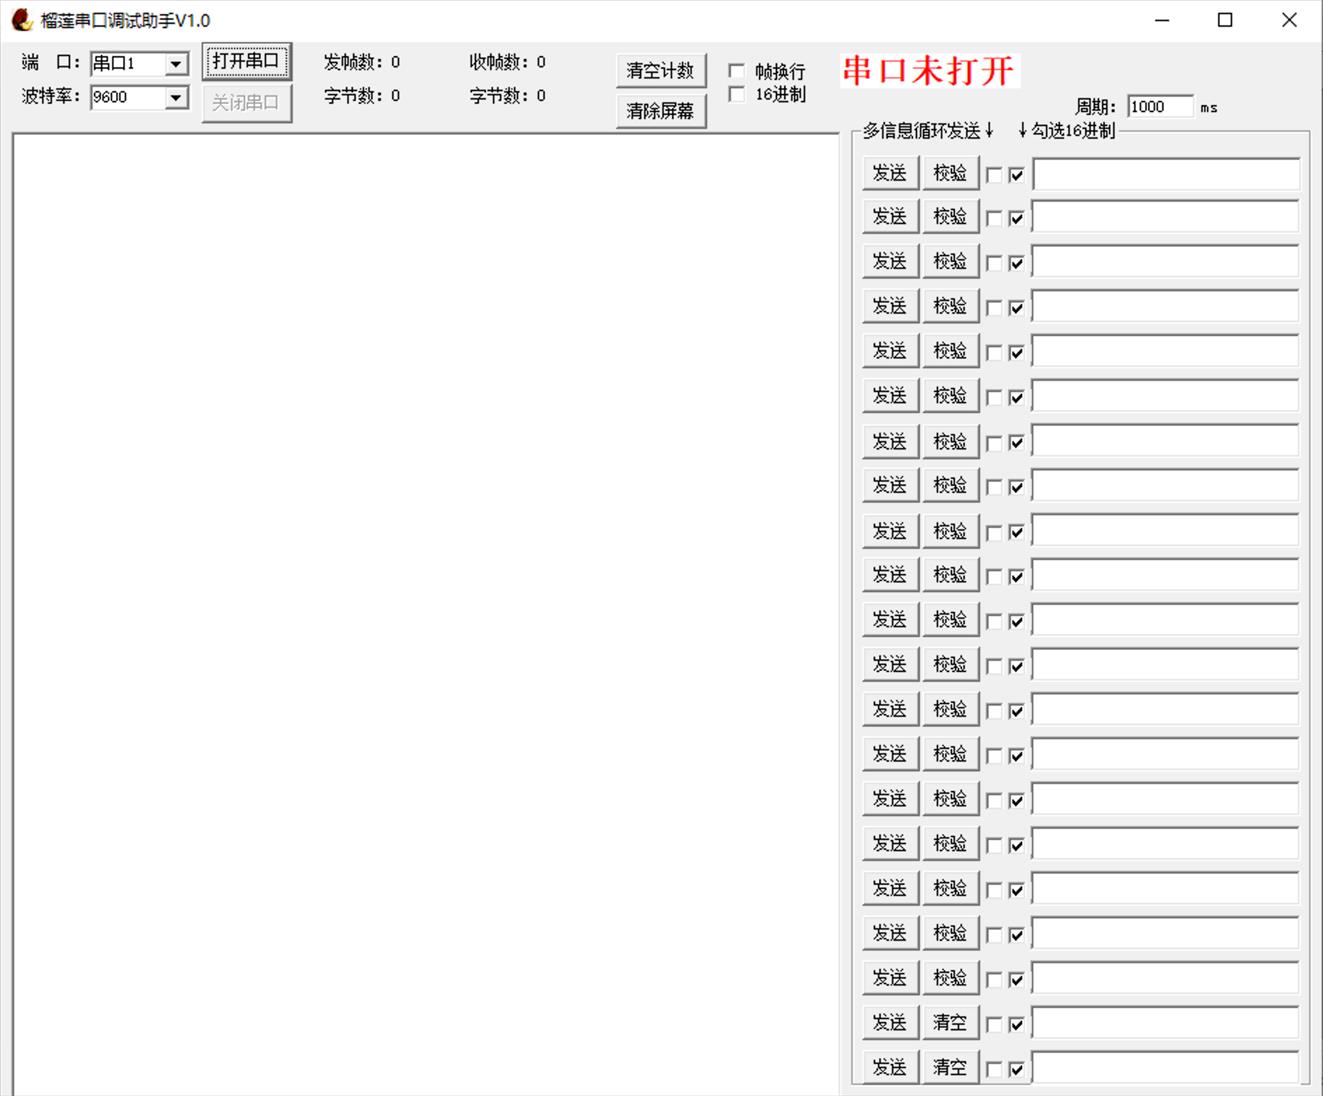Tick the loop-send checkbox in first row
The width and height of the screenshot is (1323, 1096).
point(994,175)
